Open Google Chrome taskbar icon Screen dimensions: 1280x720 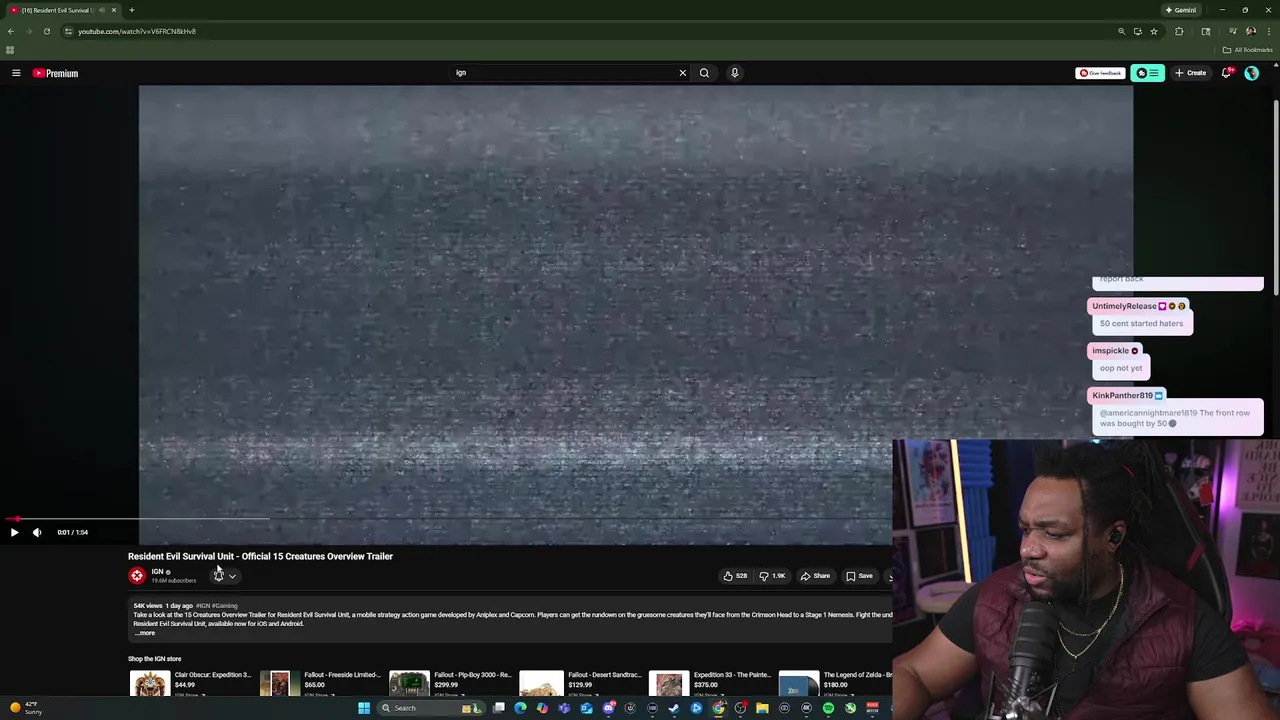[718, 708]
